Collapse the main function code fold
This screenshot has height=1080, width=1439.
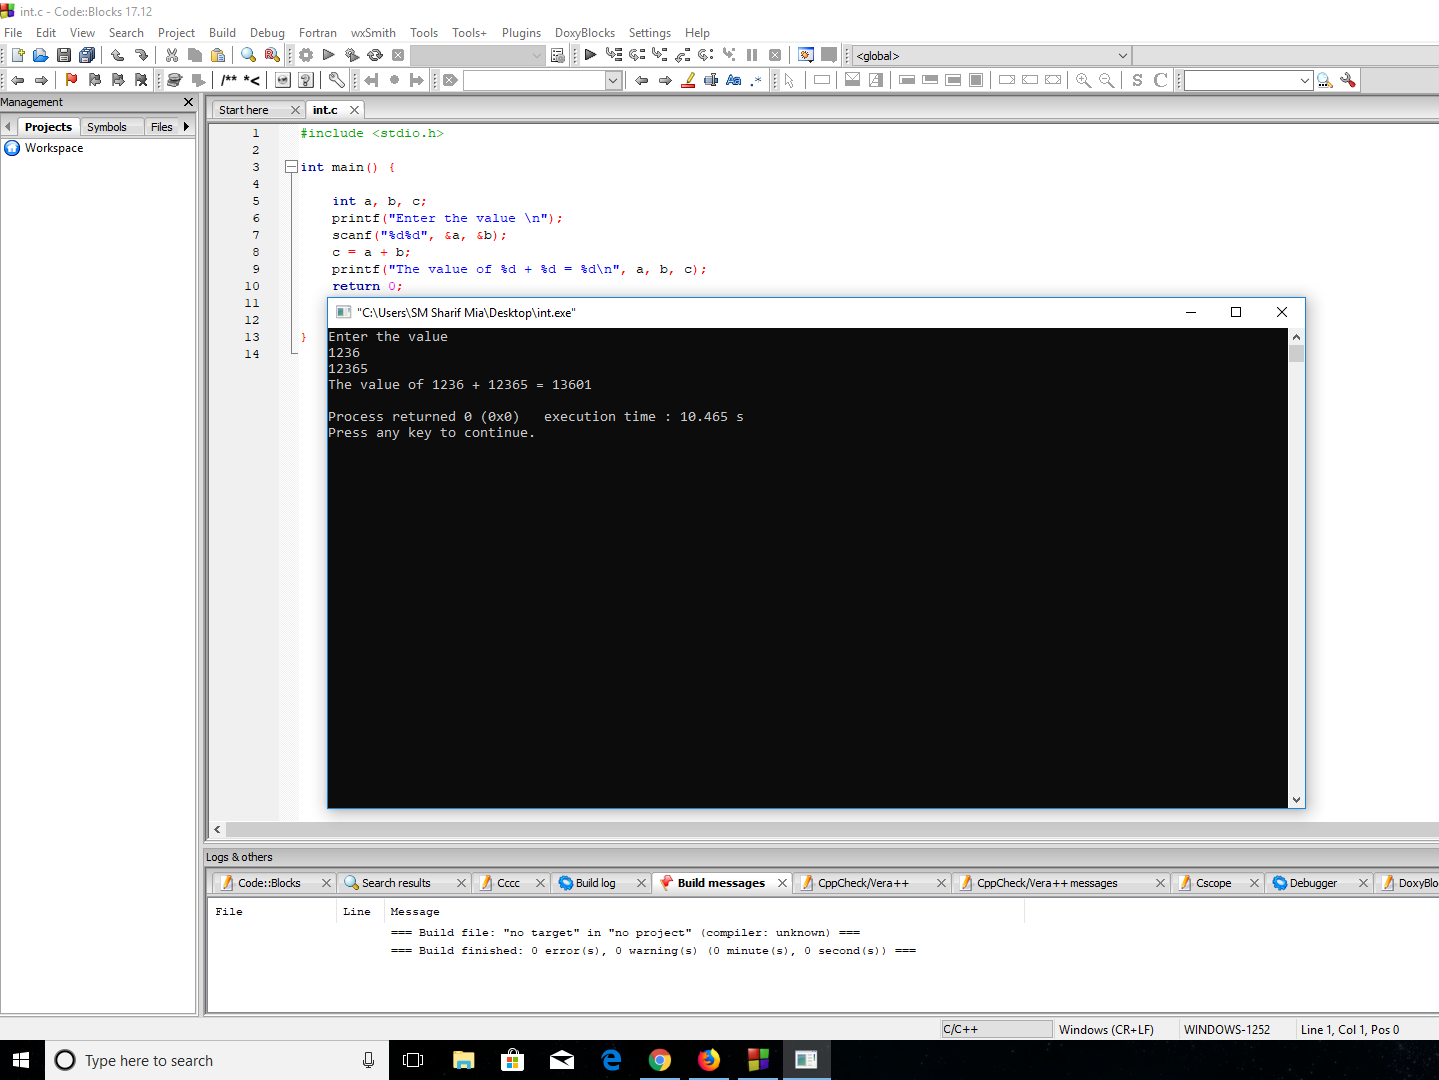pyautogui.click(x=290, y=167)
